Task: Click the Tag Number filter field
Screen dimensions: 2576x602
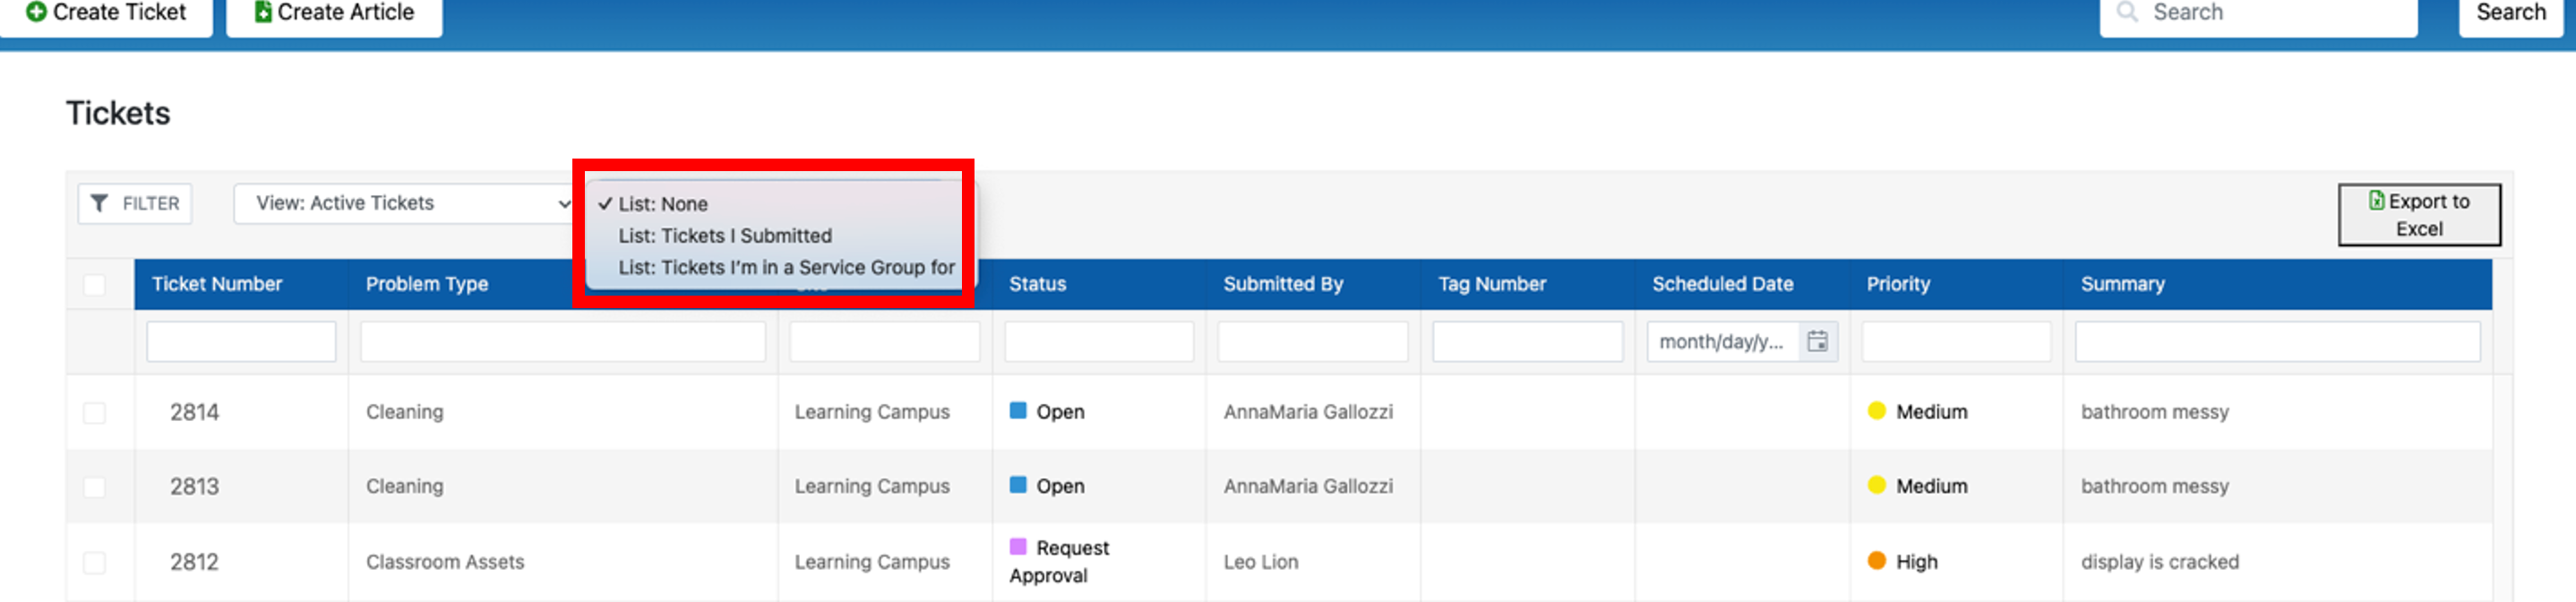Action: [1527, 341]
